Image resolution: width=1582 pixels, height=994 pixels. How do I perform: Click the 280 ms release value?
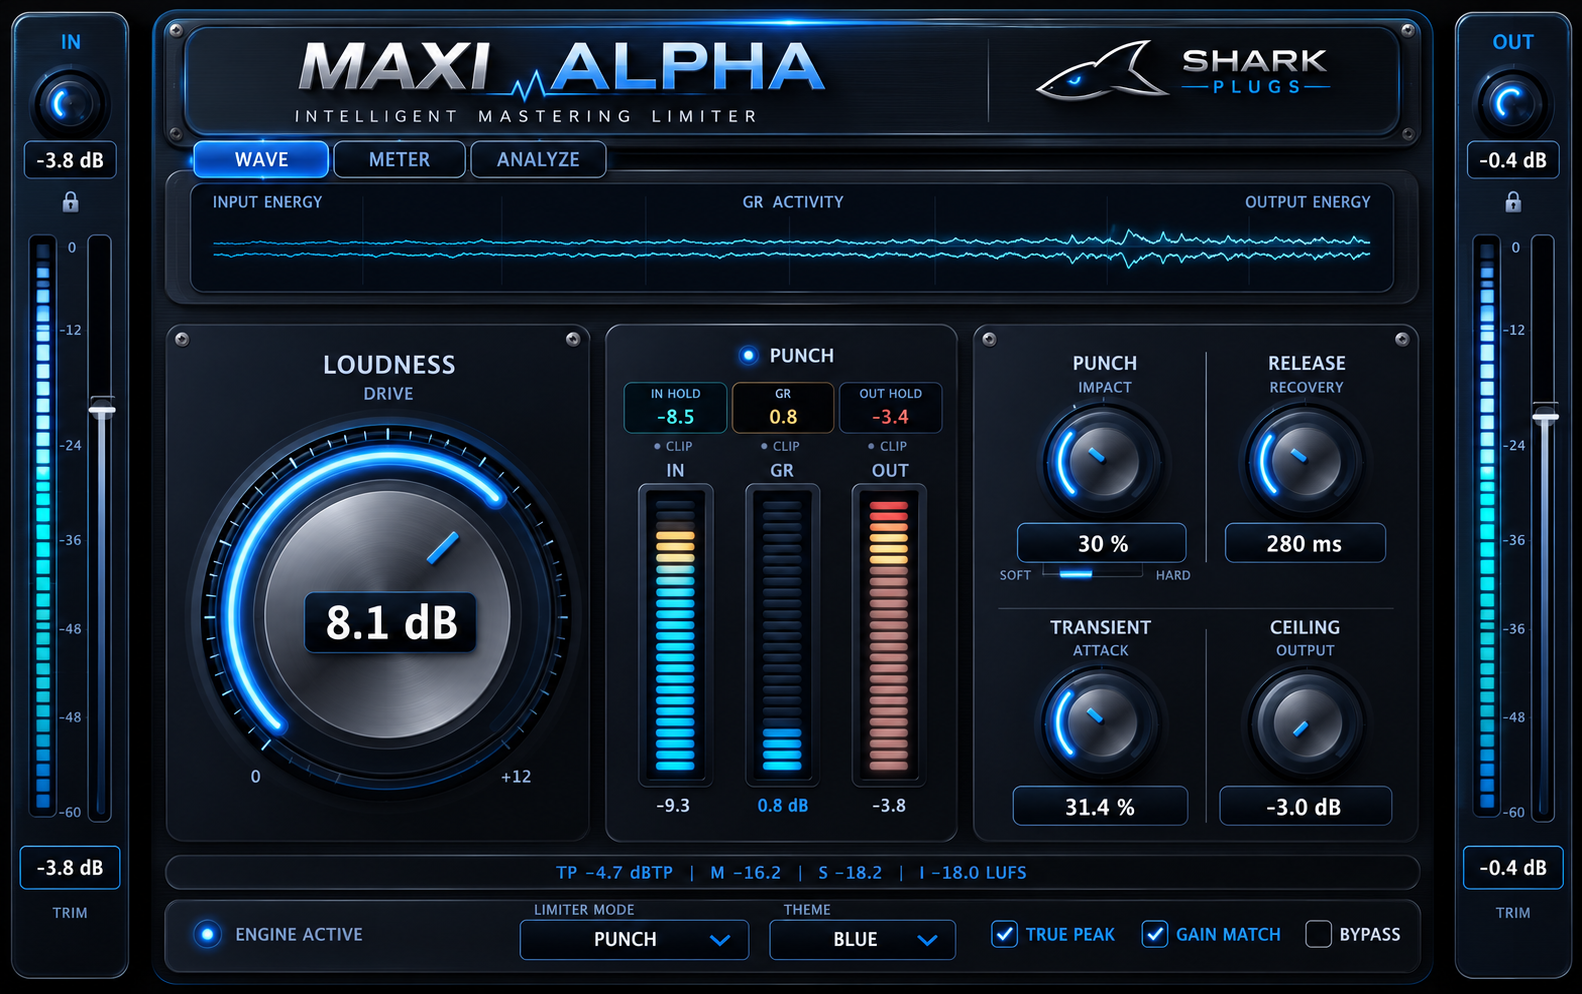(x=1305, y=543)
